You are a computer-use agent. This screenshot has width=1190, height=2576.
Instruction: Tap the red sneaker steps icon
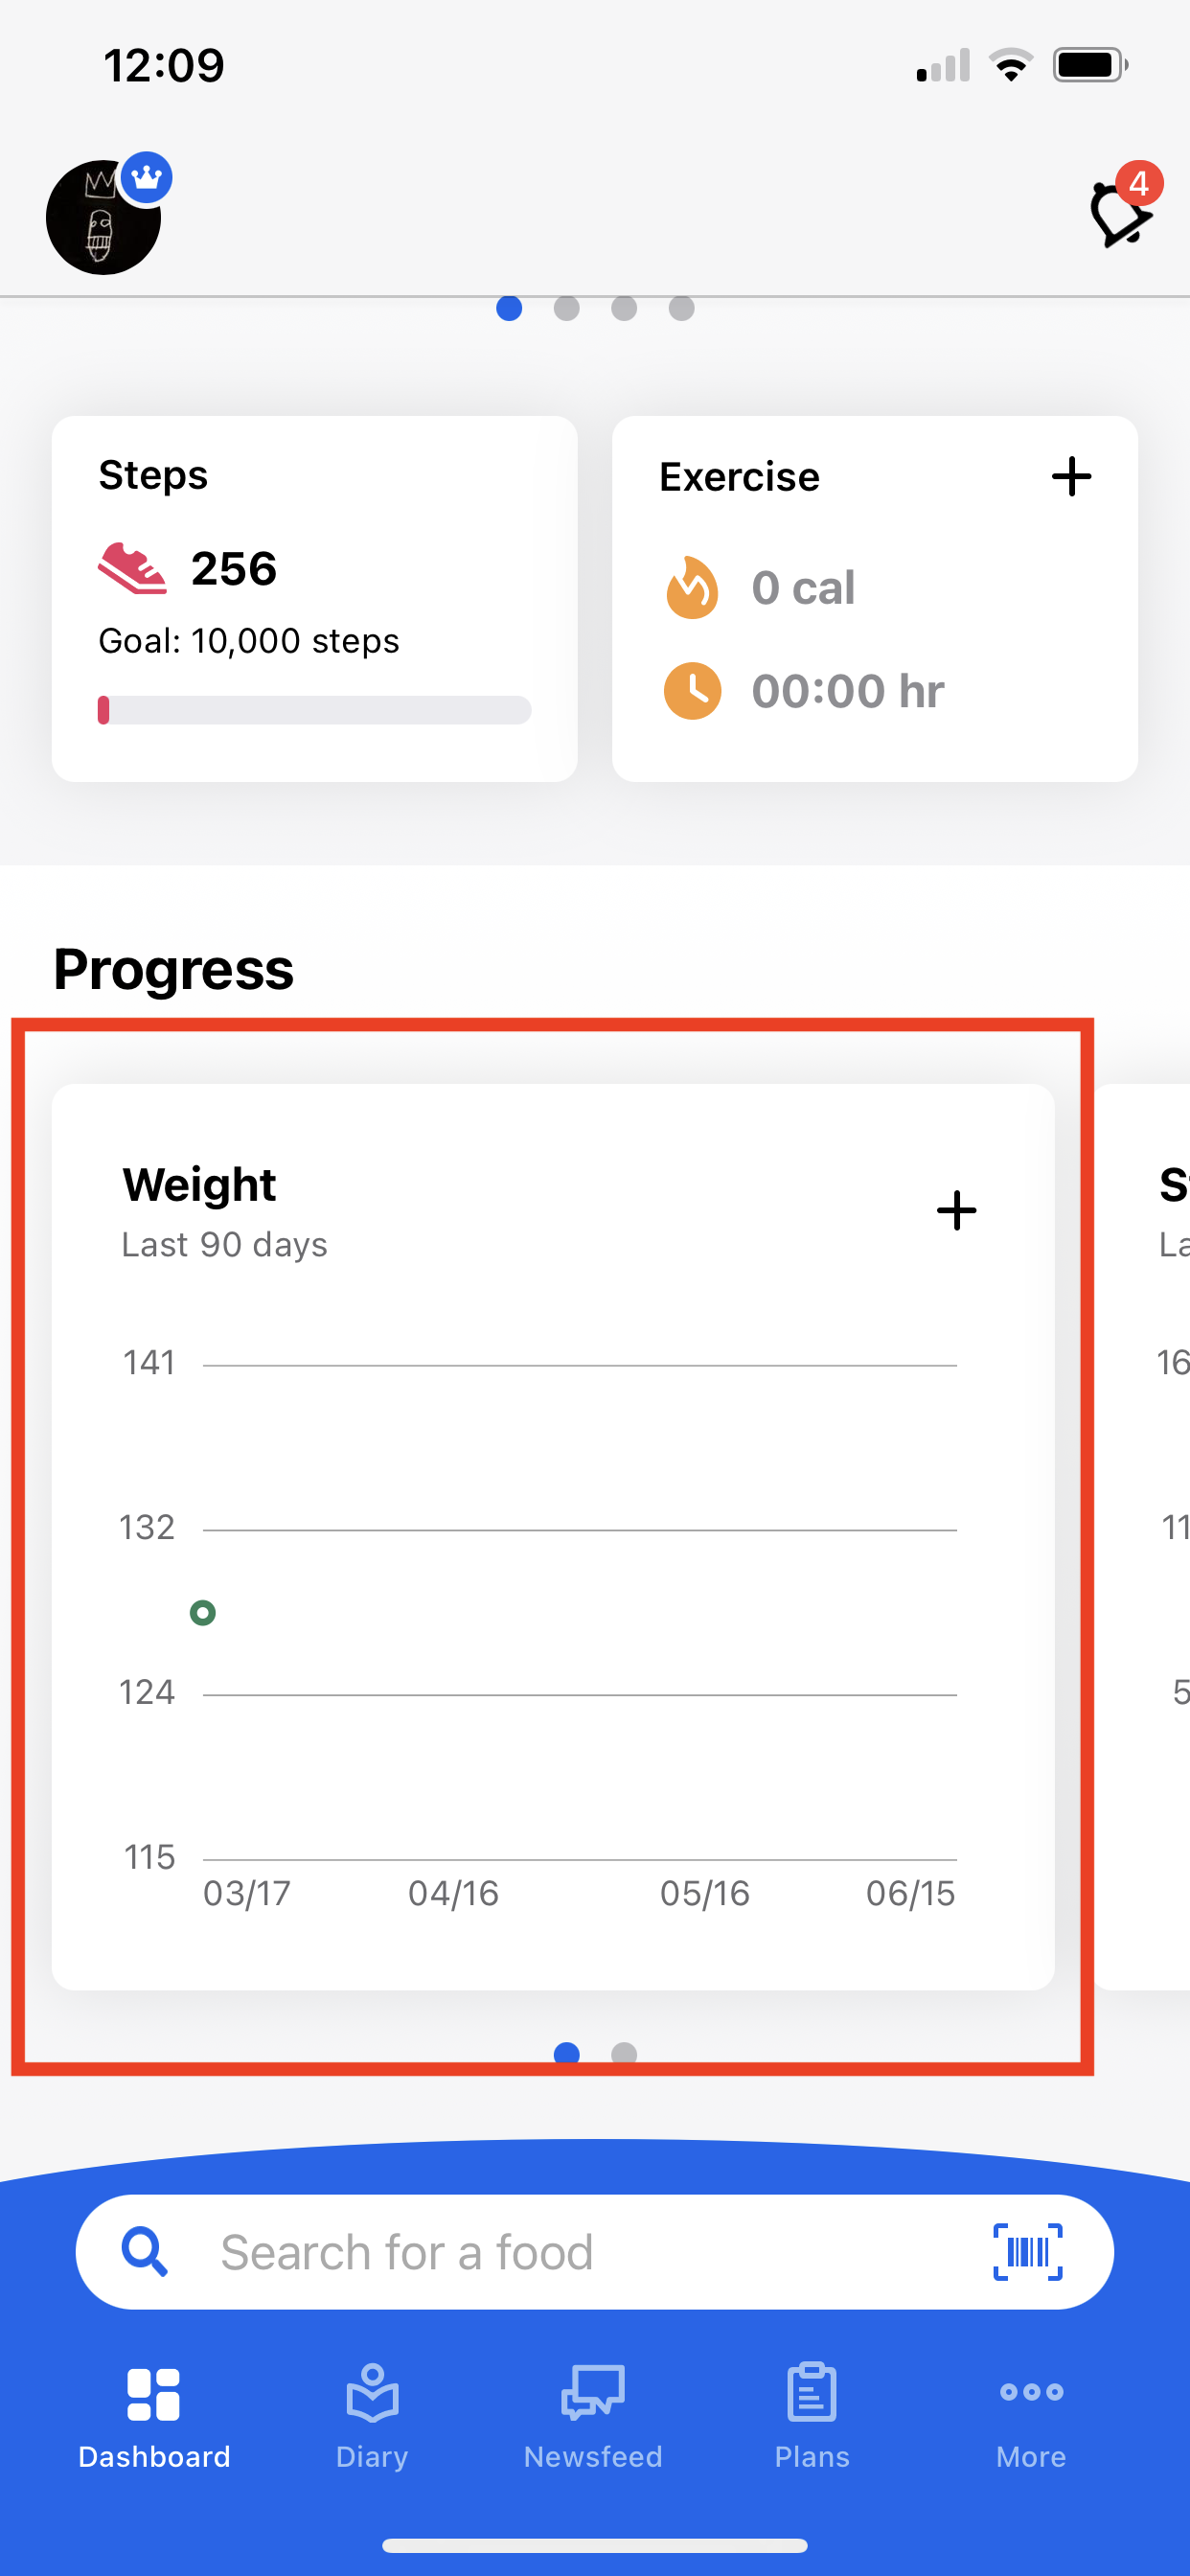coord(133,568)
